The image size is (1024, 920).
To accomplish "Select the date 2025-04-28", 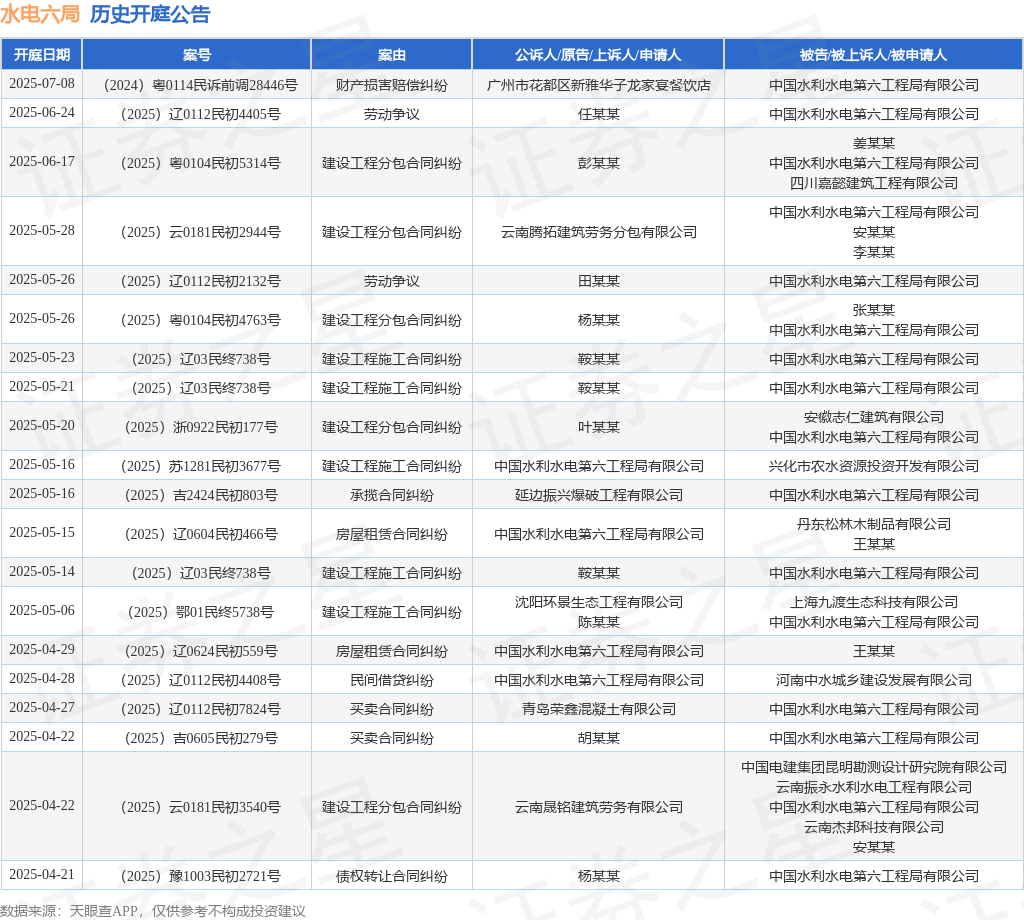I will coord(42,679).
